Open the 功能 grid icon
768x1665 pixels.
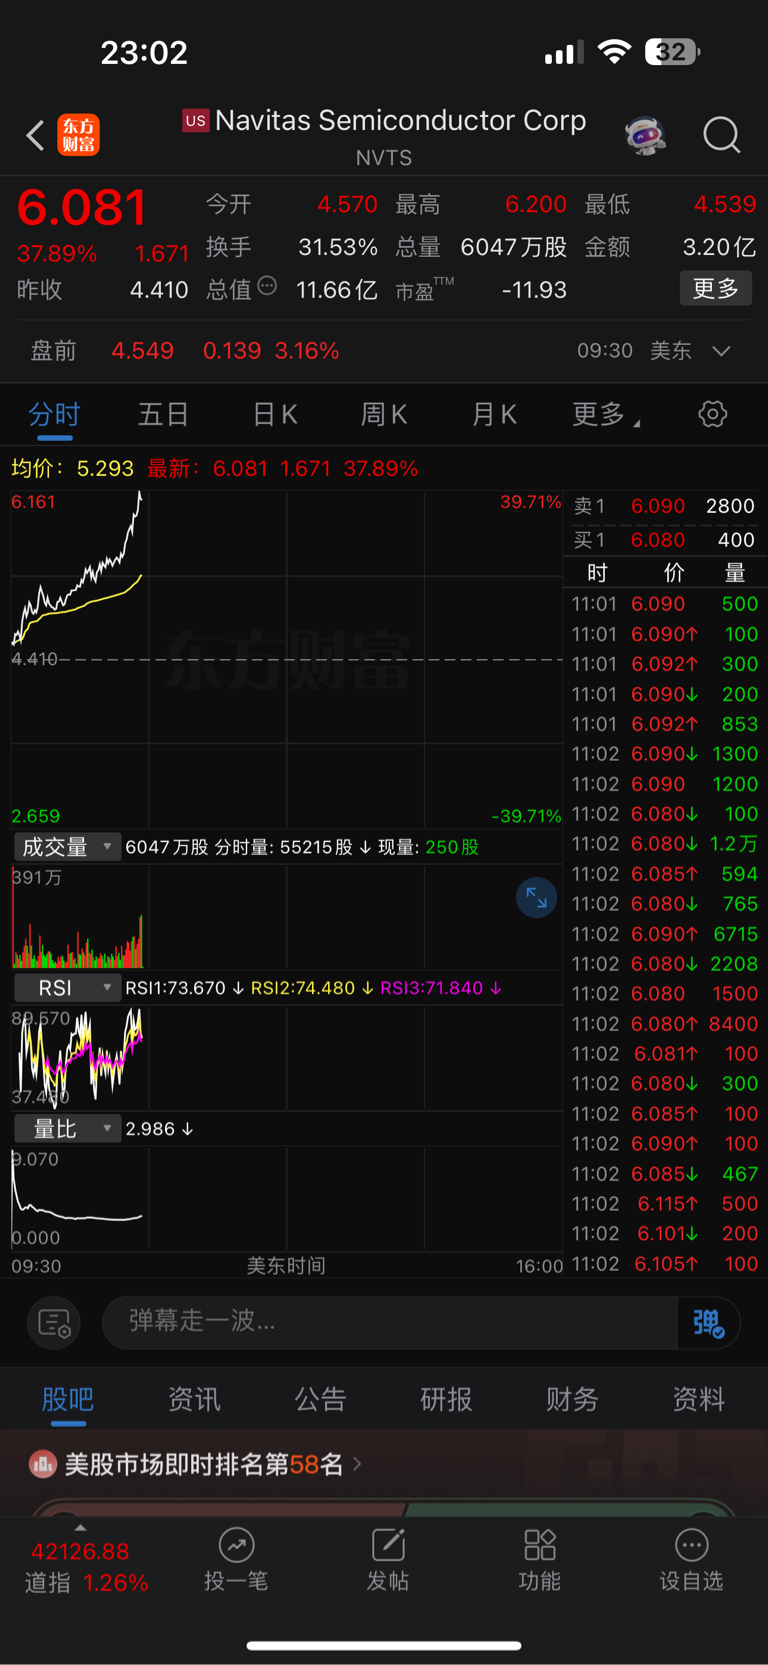(540, 1545)
